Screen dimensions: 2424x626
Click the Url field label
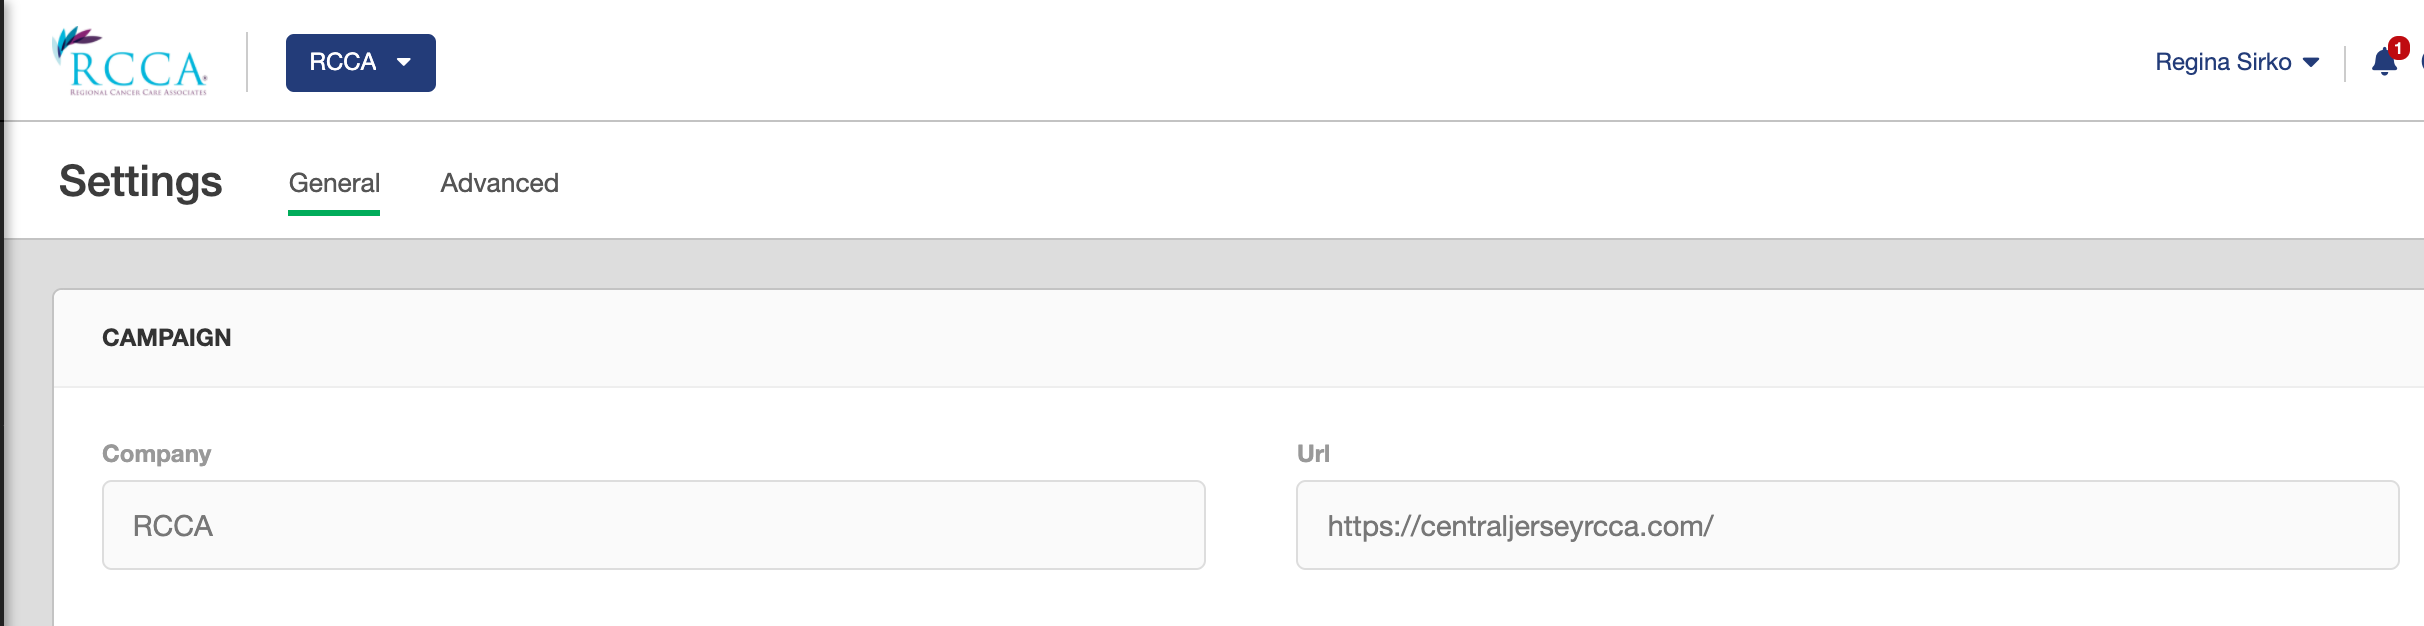pyautogui.click(x=1313, y=454)
